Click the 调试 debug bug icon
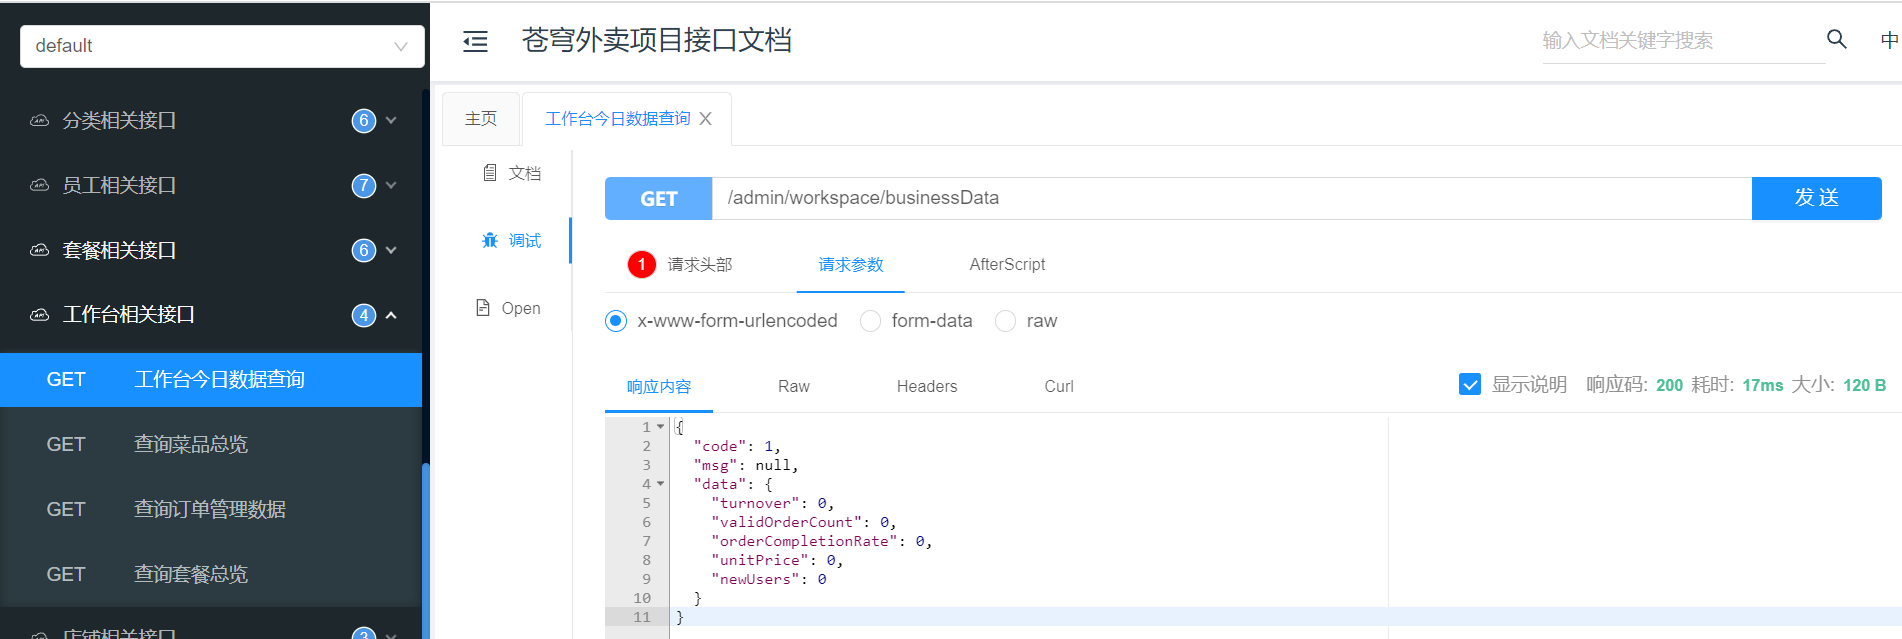The height and width of the screenshot is (639, 1902). click(x=490, y=240)
